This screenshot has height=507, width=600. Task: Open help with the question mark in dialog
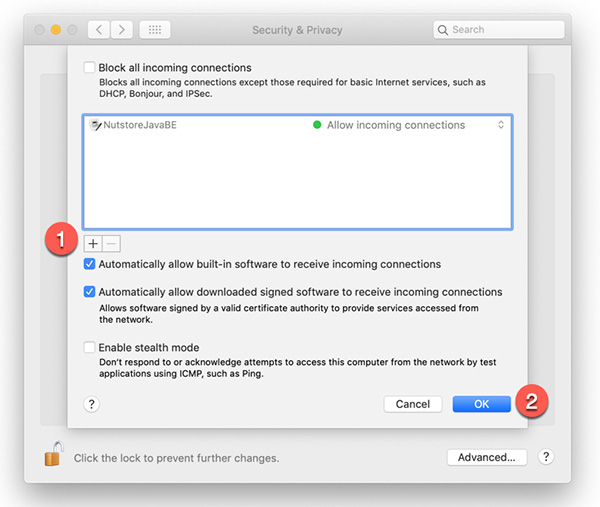point(91,404)
